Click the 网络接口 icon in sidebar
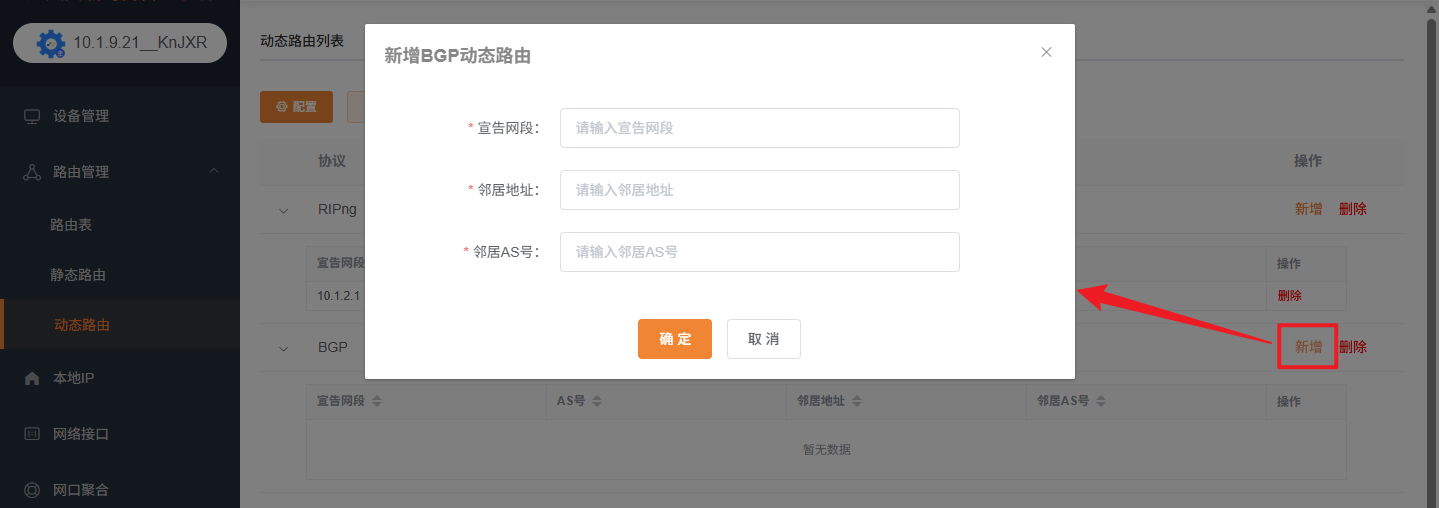The width and height of the screenshot is (1439, 508). point(32,434)
